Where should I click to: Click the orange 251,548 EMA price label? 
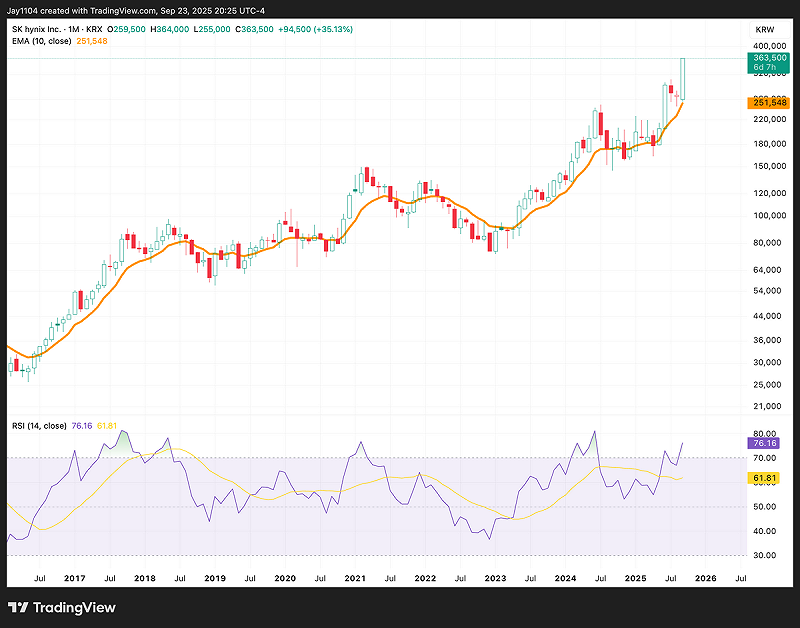click(768, 103)
